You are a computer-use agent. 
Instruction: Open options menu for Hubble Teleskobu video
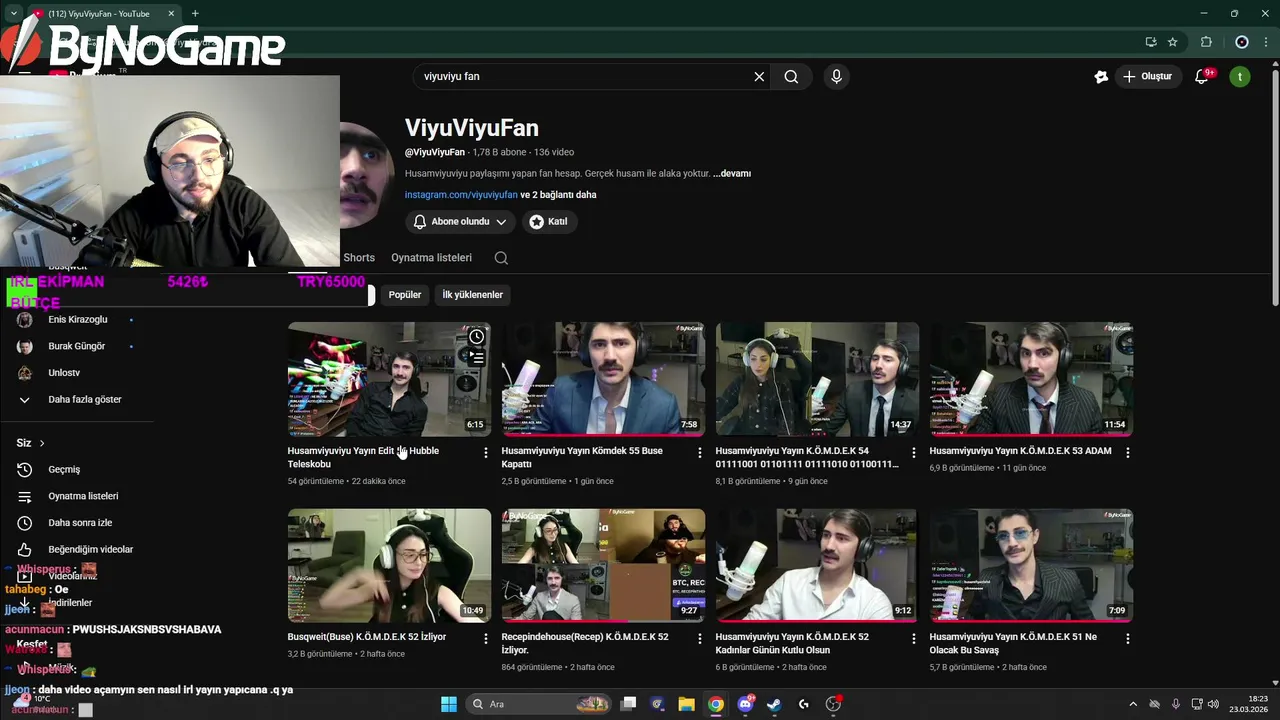coord(486,453)
